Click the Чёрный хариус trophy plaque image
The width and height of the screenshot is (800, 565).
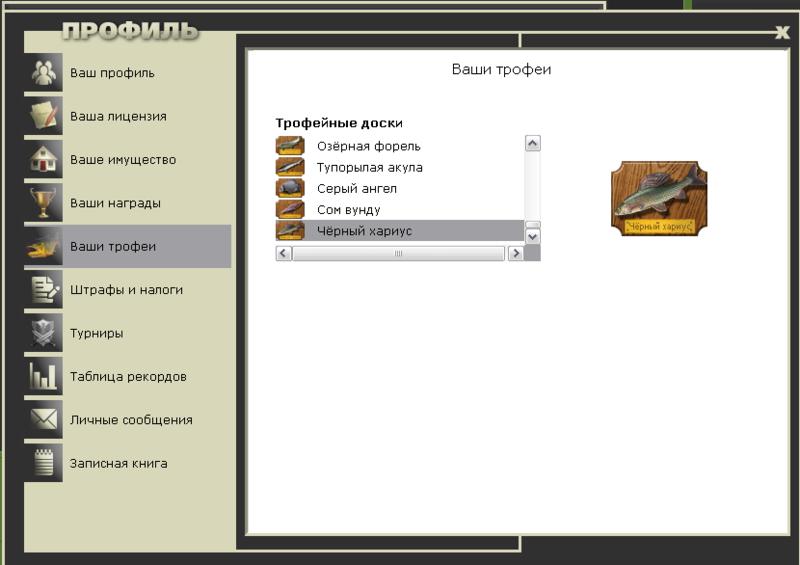[659, 199]
